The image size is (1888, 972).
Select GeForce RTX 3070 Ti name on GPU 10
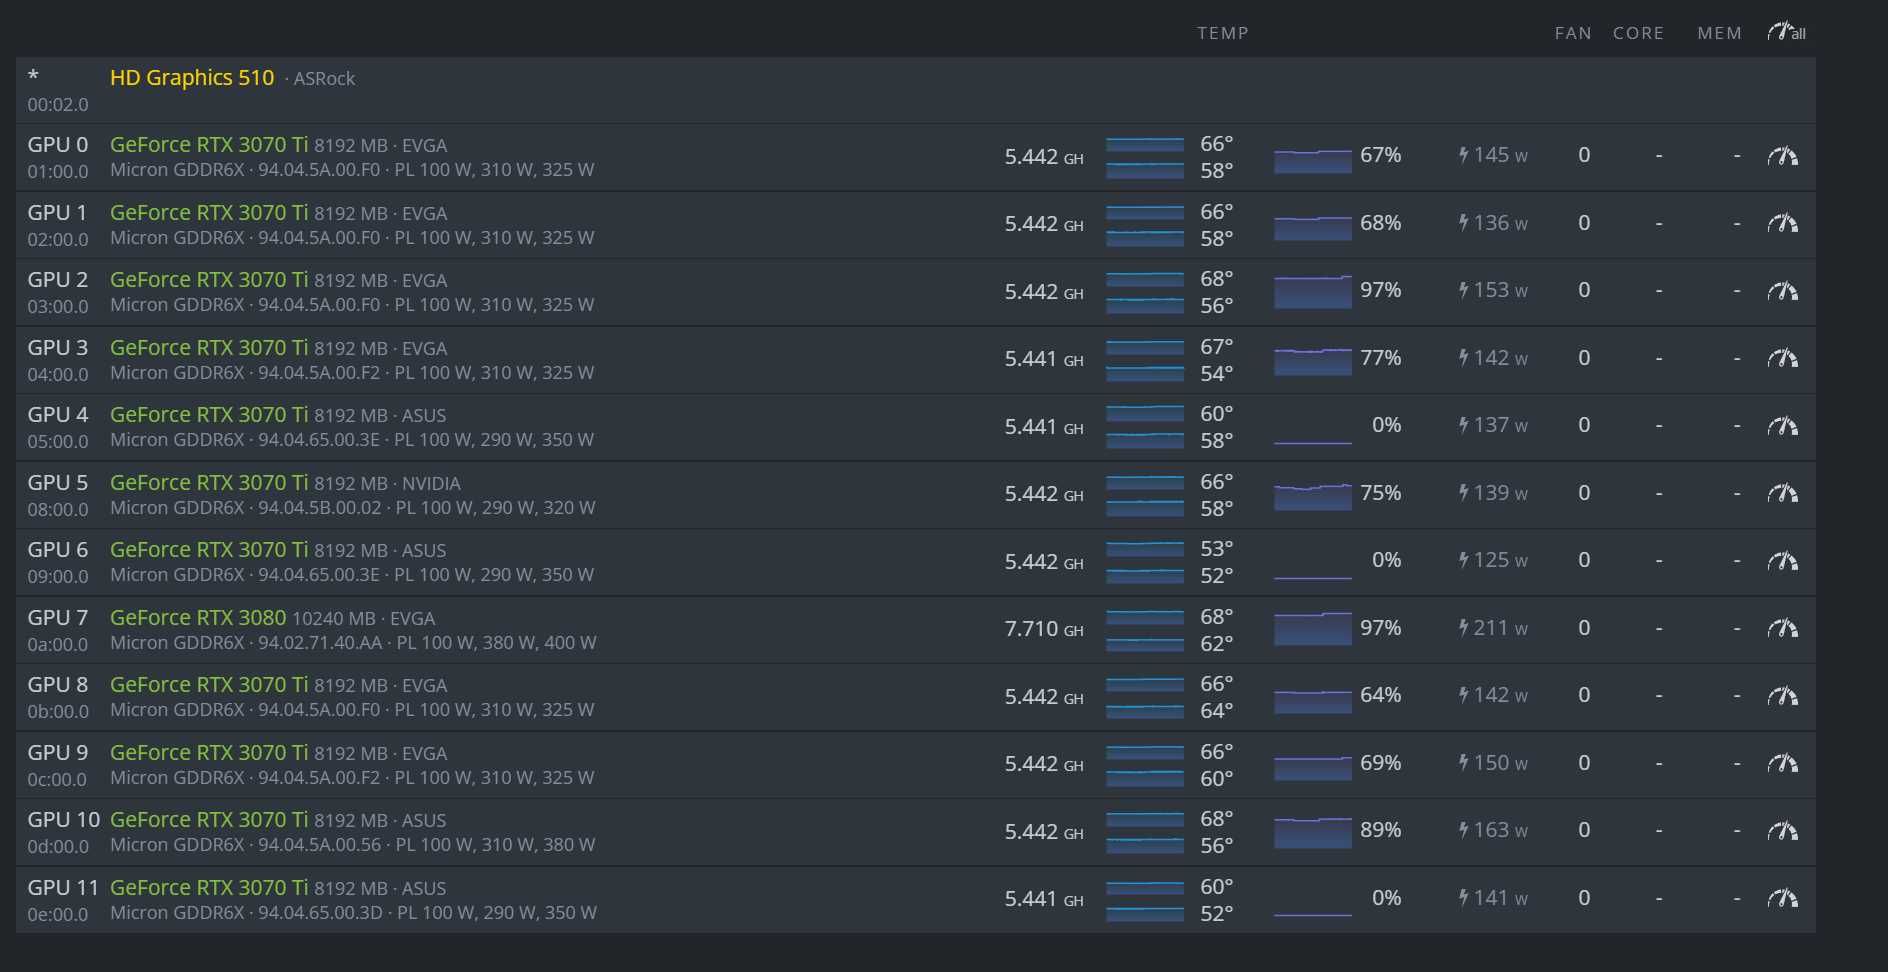(x=209, y=819)
